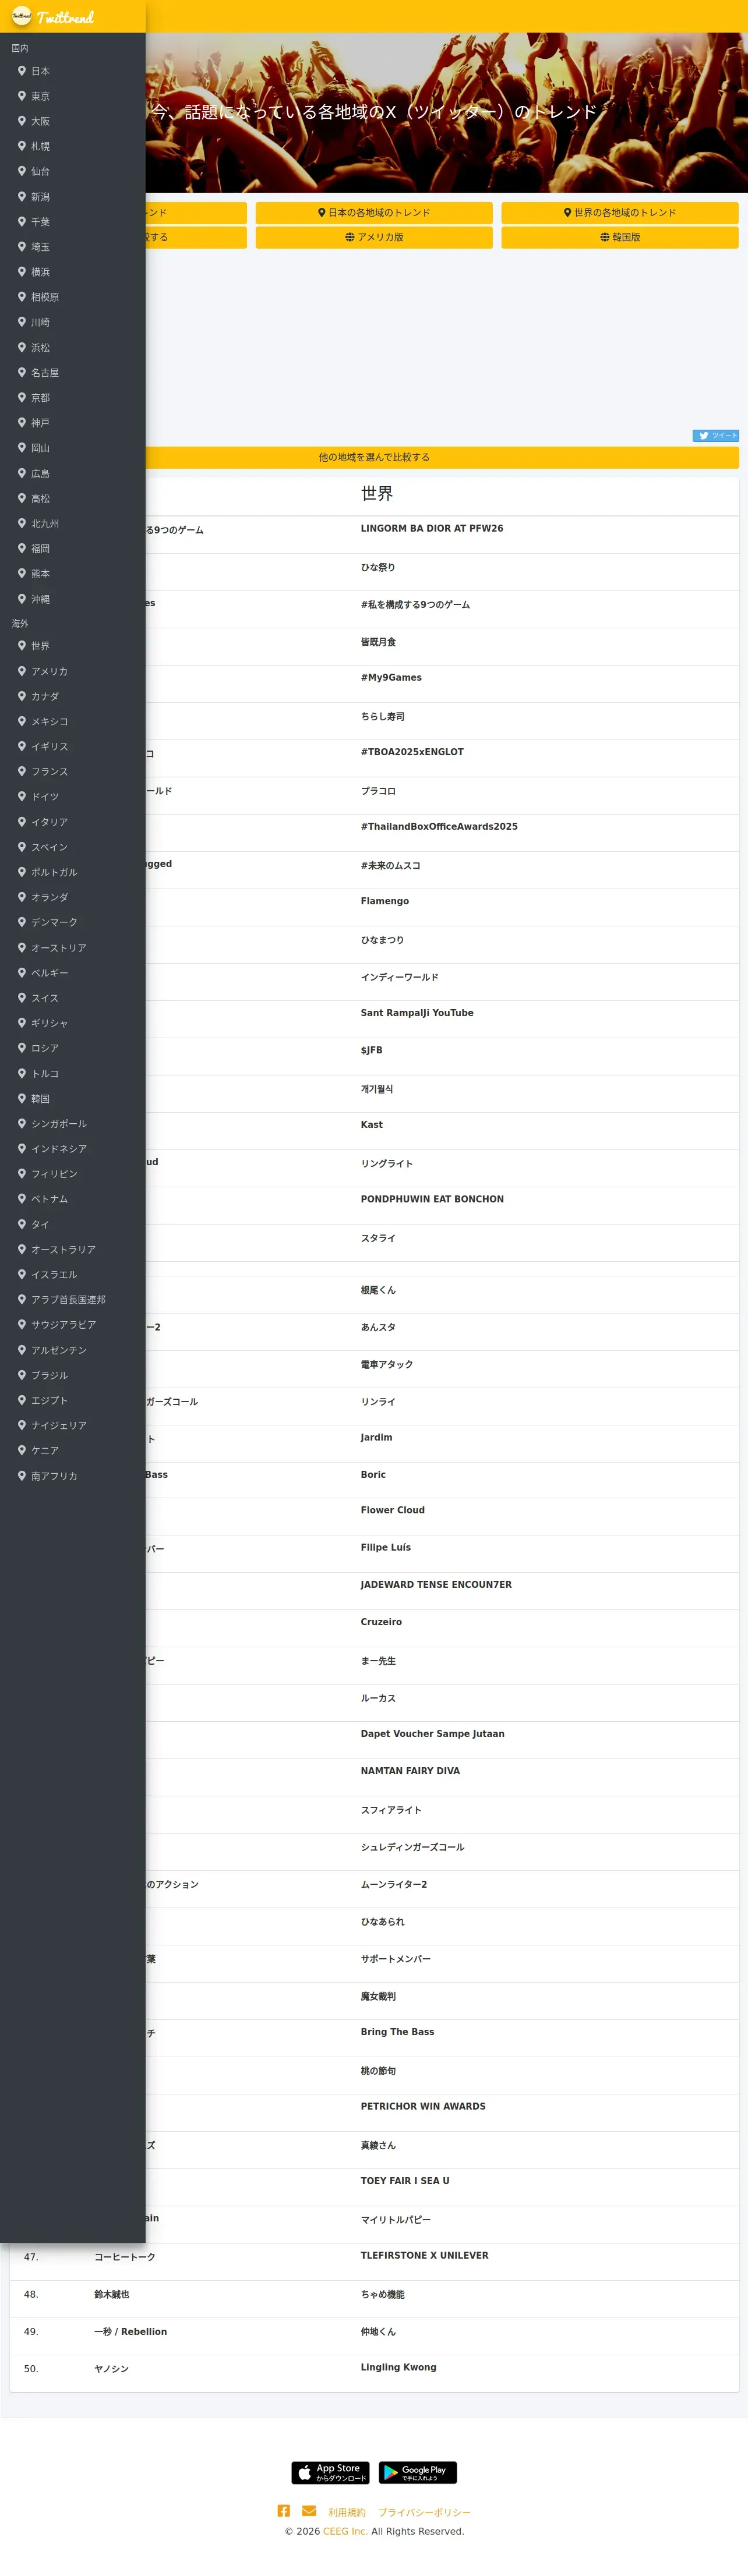The width and height of the screenshot is (748, 2576).
Task: Open the world trend Flower Cloud
Action: (x=393, y=1510)
